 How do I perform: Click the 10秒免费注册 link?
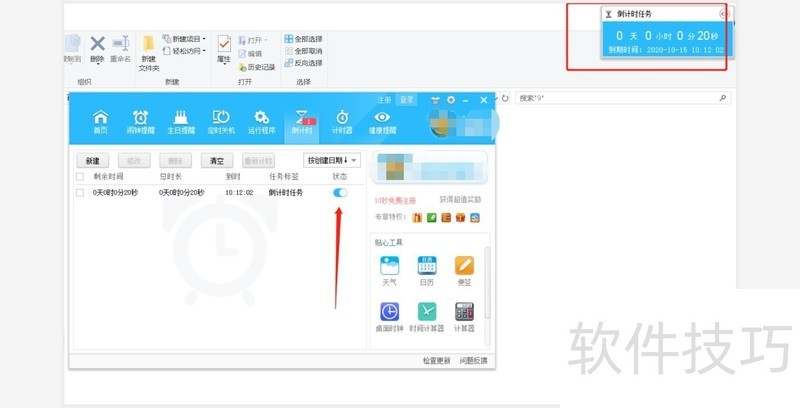click(x=395, y=200)
